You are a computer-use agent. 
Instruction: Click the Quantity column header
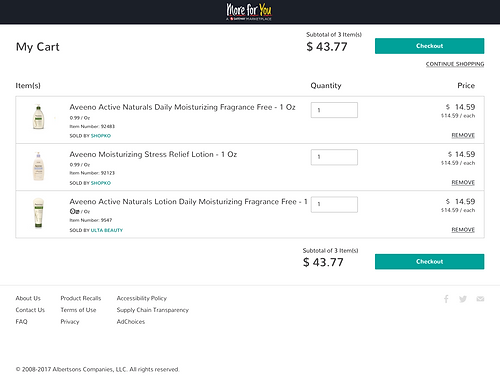point(326,86)
